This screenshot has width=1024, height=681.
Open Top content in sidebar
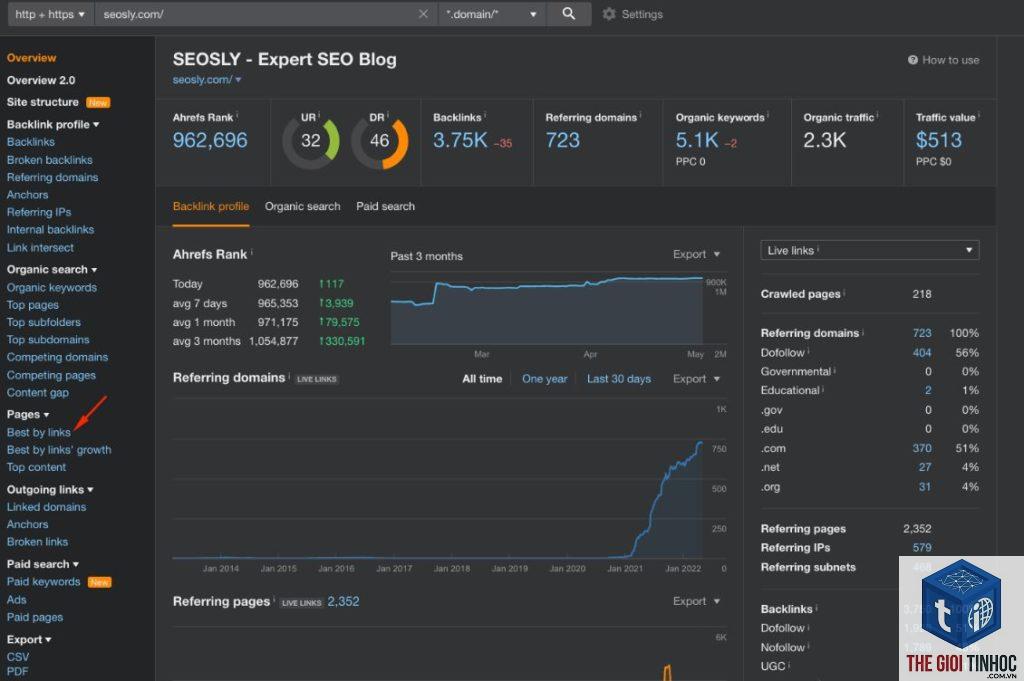[36, 467]
